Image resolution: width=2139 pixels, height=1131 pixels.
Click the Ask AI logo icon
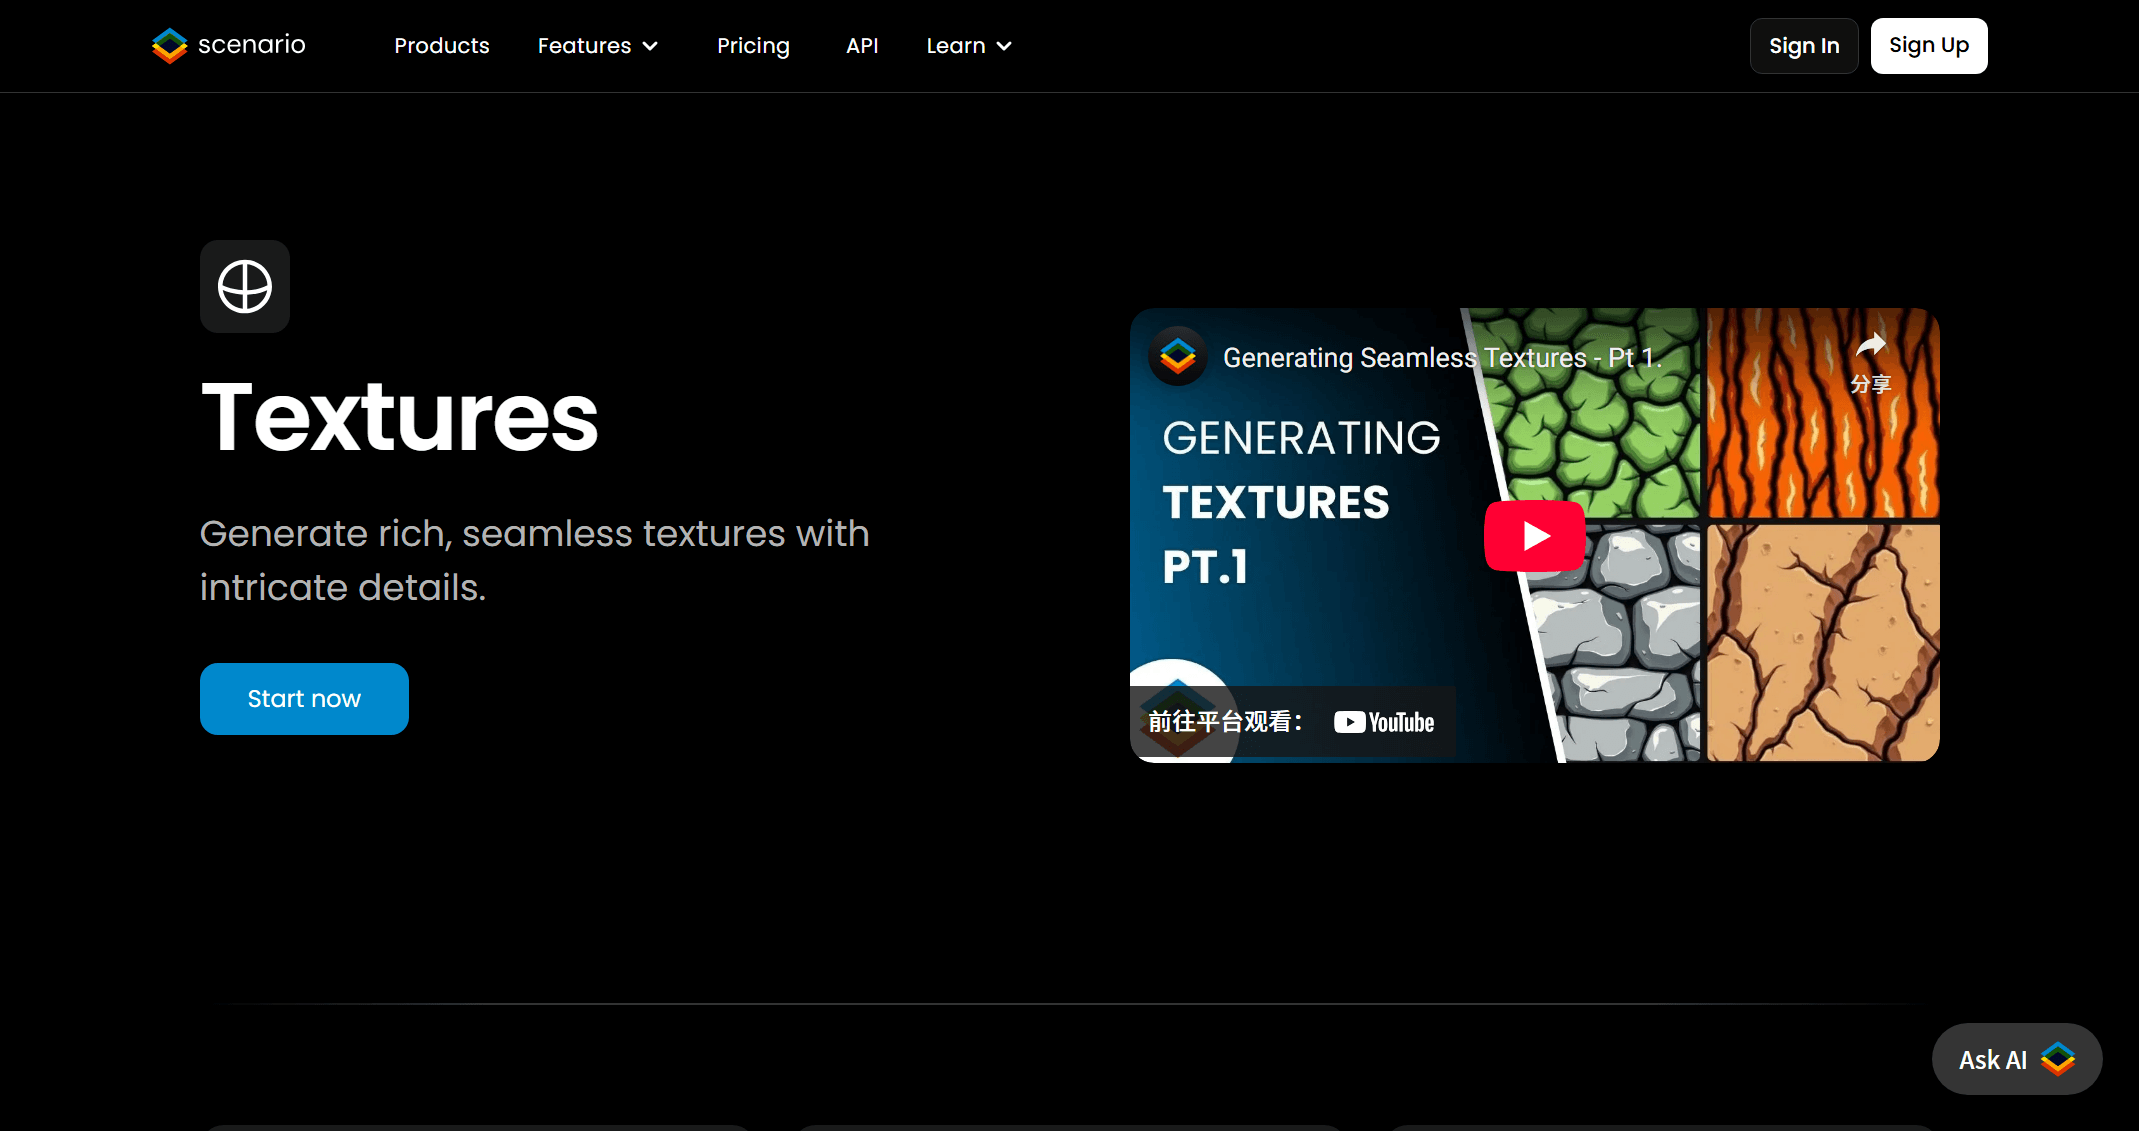[x=2058, y=1059]
